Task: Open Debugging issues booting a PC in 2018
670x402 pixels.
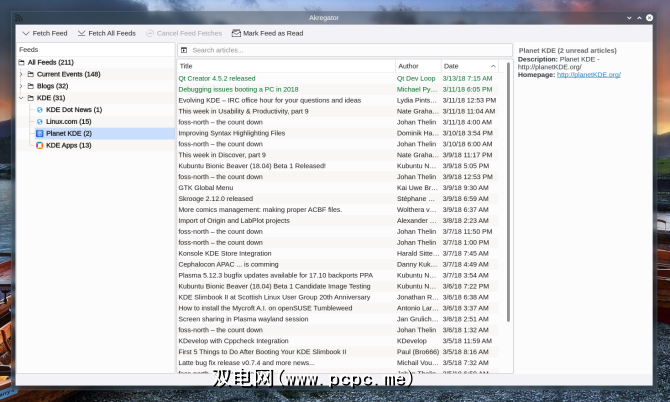Action: click(x=238, y=89)
